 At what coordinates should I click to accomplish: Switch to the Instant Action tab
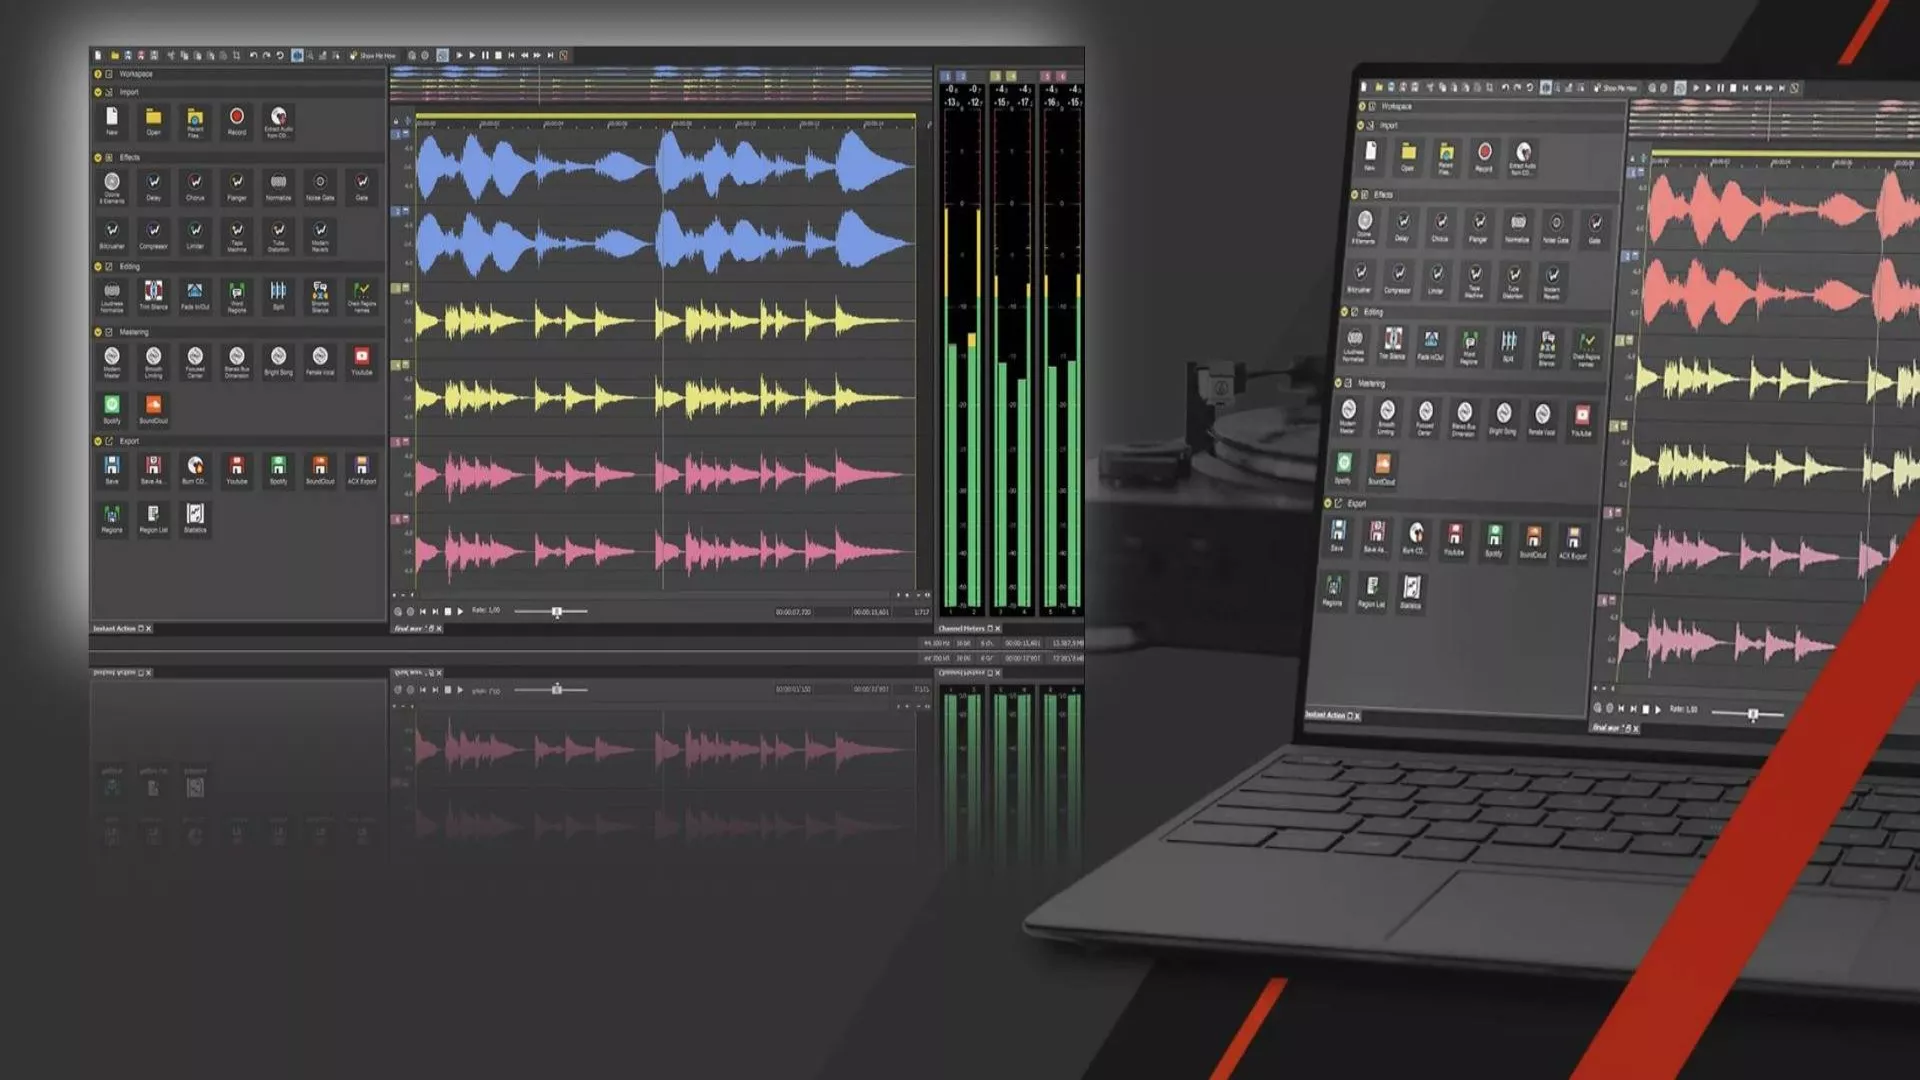point(114,629)
